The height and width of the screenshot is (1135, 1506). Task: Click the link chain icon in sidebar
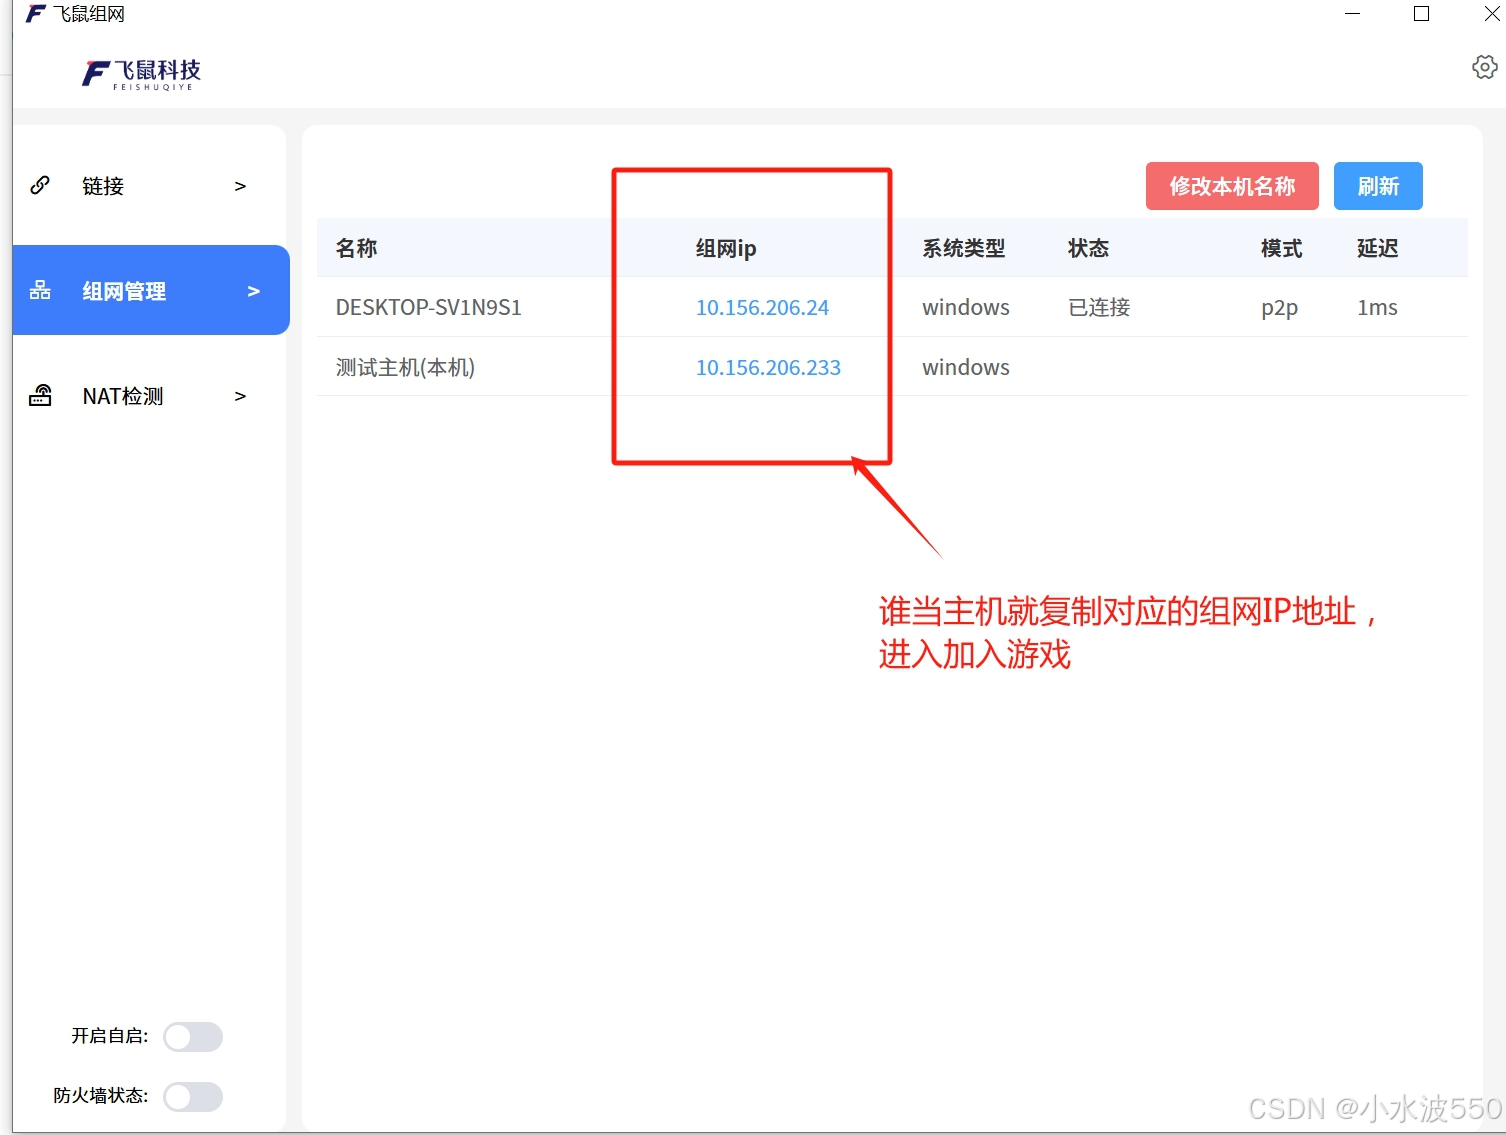click(40, 185)
